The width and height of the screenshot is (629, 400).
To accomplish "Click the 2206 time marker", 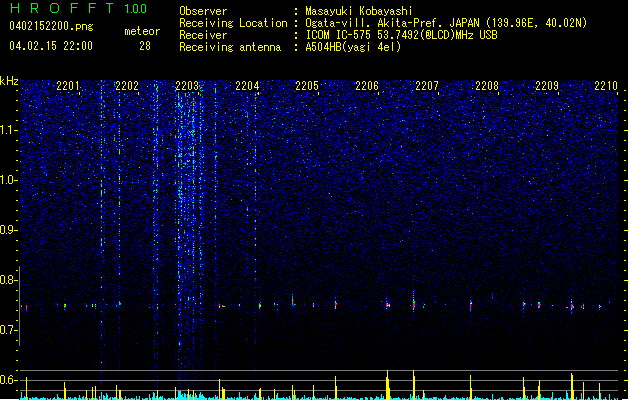I will (x=367, y=86).
